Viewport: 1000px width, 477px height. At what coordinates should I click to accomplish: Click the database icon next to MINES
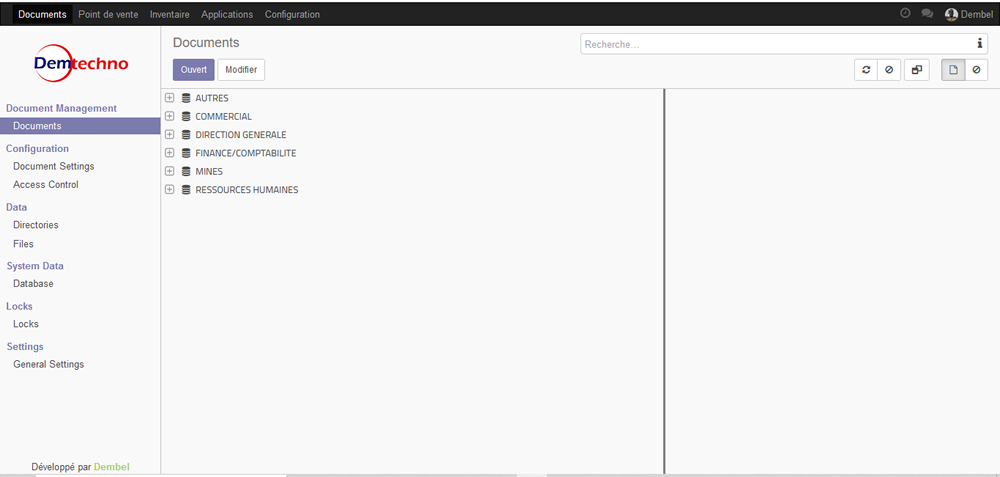click(186, 171)
